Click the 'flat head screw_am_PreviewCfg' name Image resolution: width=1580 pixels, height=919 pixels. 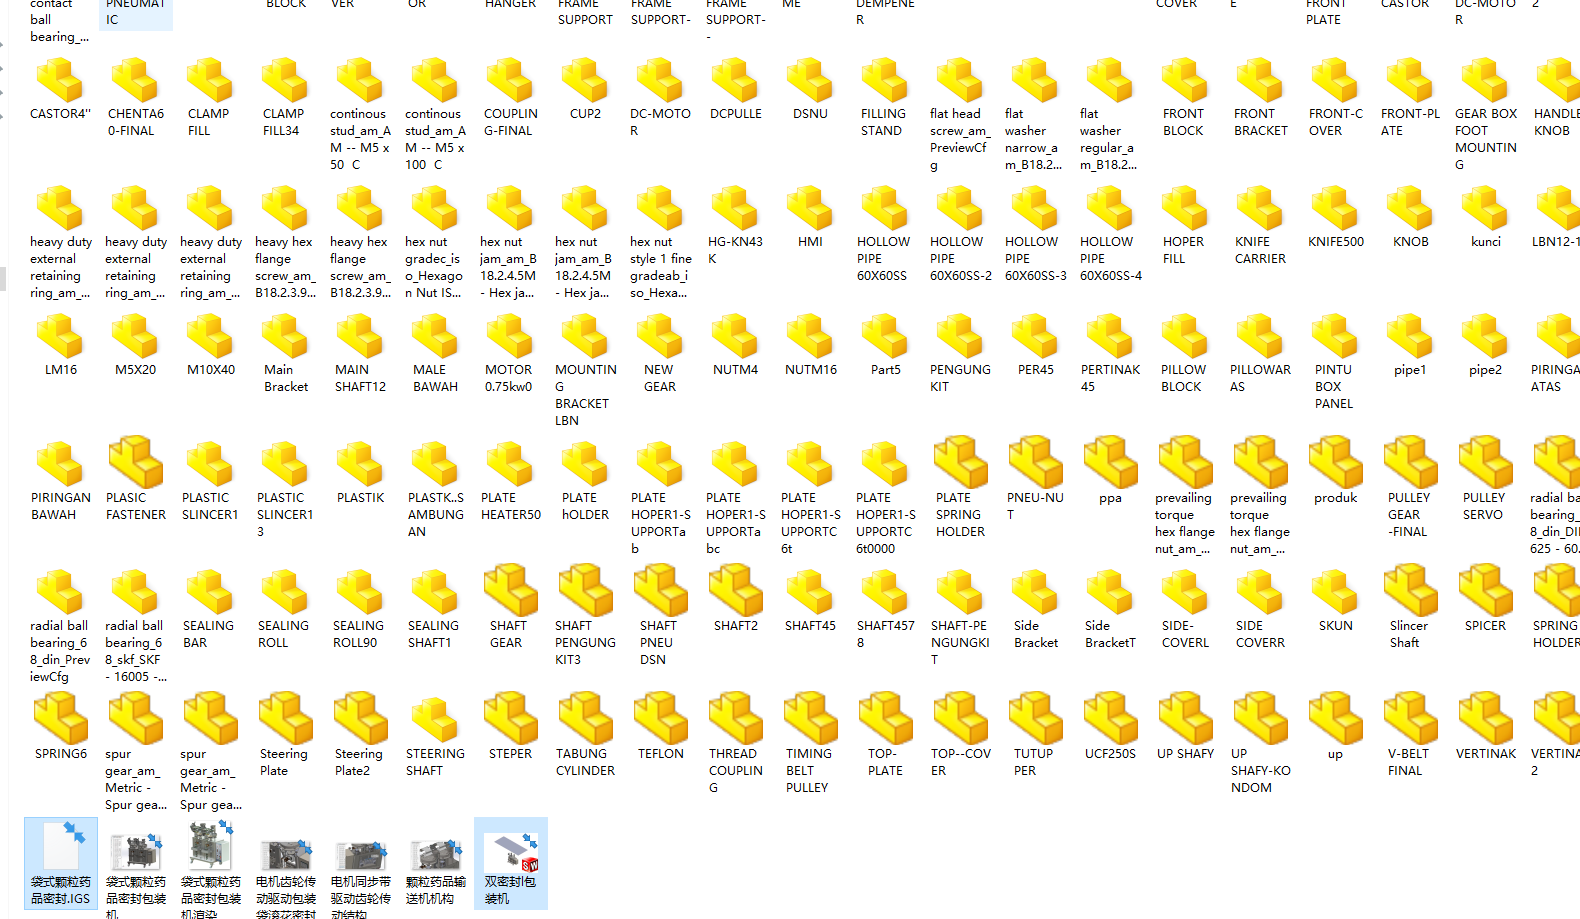[959, 139]
